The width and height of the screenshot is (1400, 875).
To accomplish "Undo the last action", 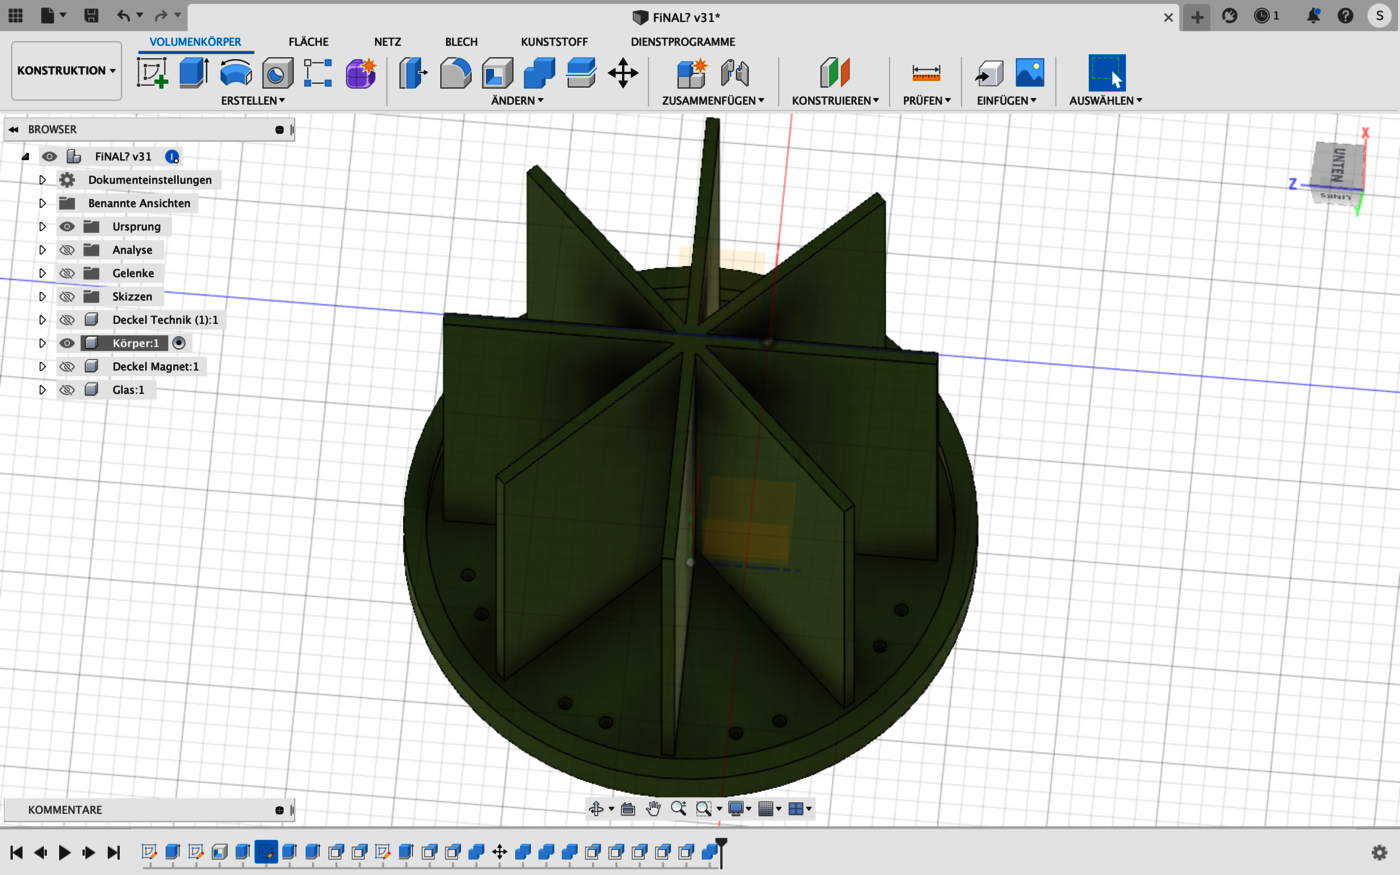I will (123, 16).
